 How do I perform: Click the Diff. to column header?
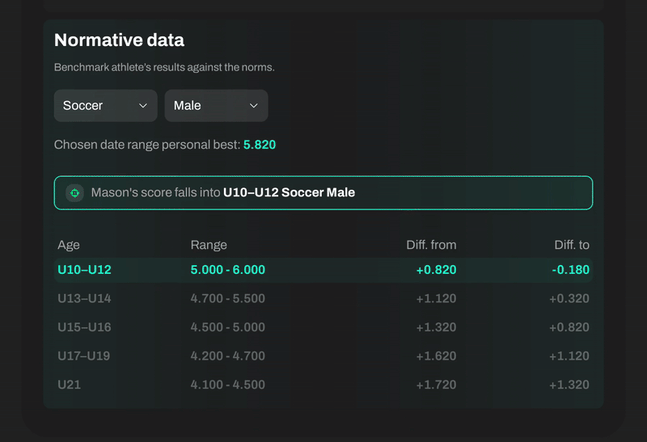(x=571, y=245)
